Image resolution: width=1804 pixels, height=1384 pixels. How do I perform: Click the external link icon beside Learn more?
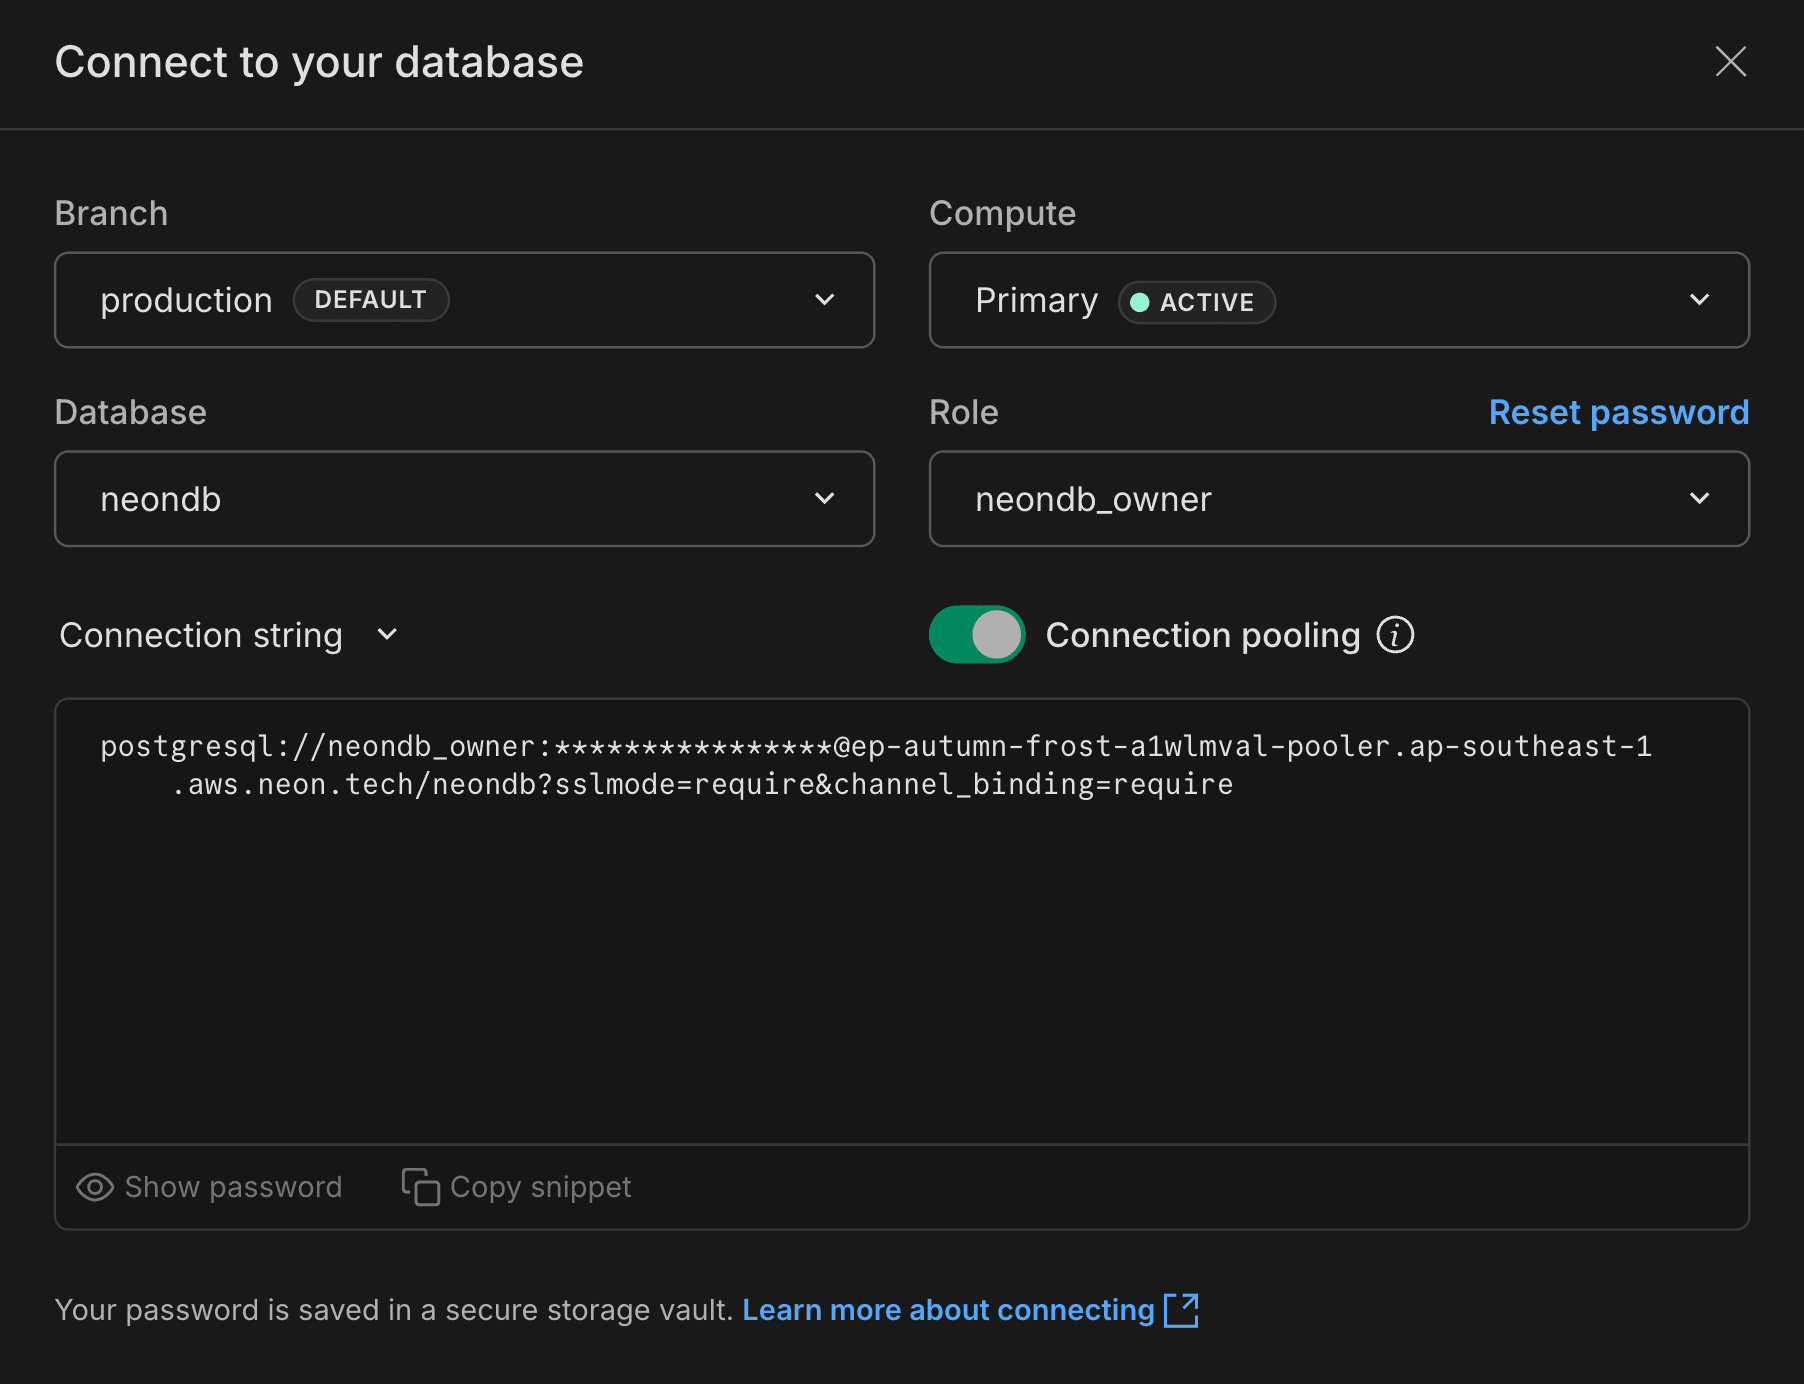click(1183, 1310)
